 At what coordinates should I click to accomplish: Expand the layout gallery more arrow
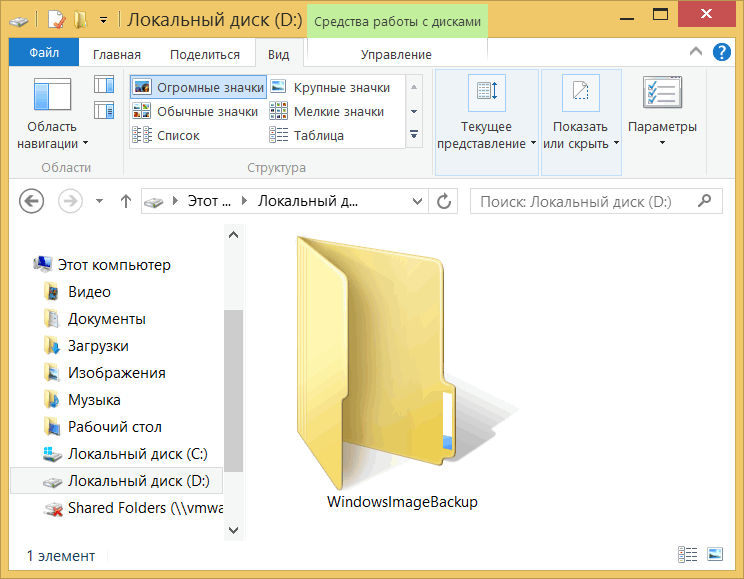414,135
